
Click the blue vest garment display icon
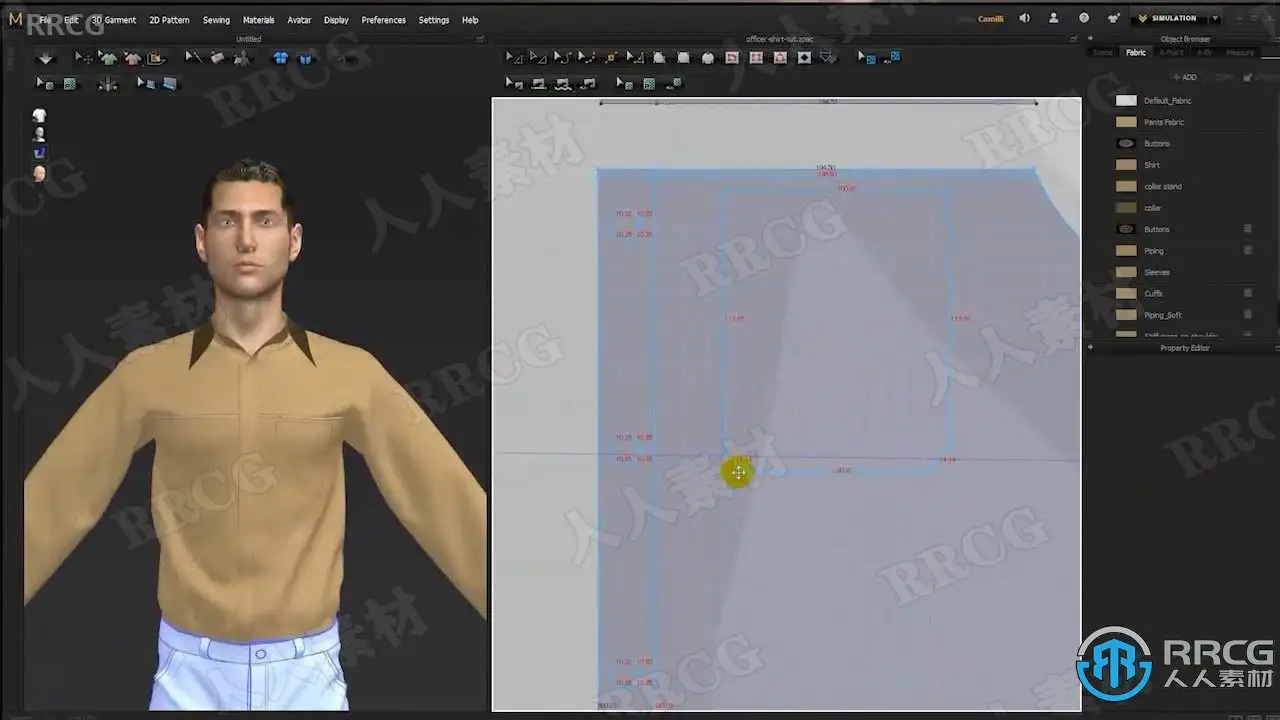(x=305, y=58)
